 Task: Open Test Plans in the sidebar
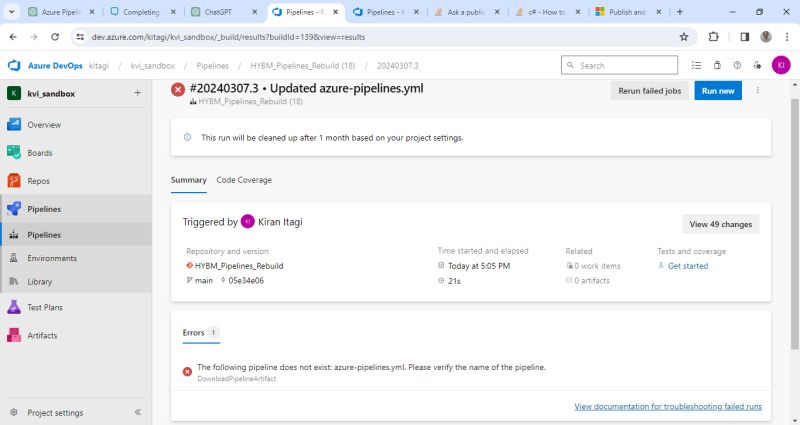45,307
